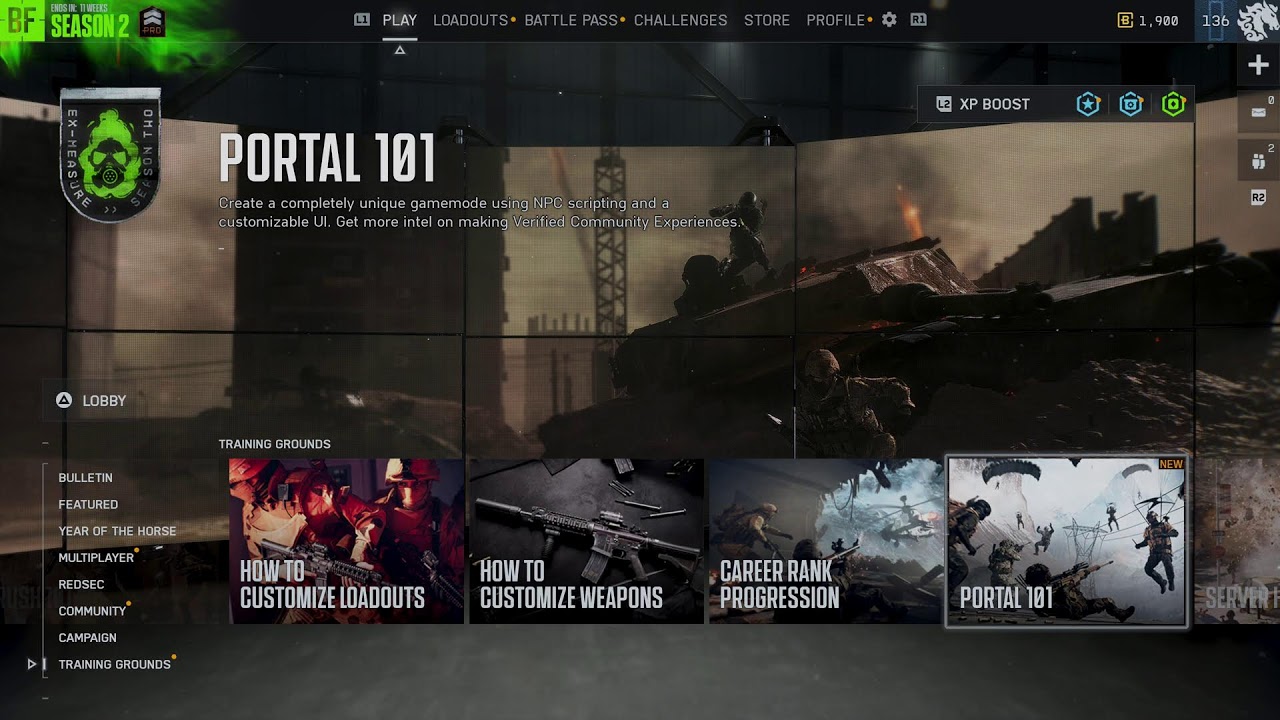Select Bulletin in the side list

[x=85, y=478]
